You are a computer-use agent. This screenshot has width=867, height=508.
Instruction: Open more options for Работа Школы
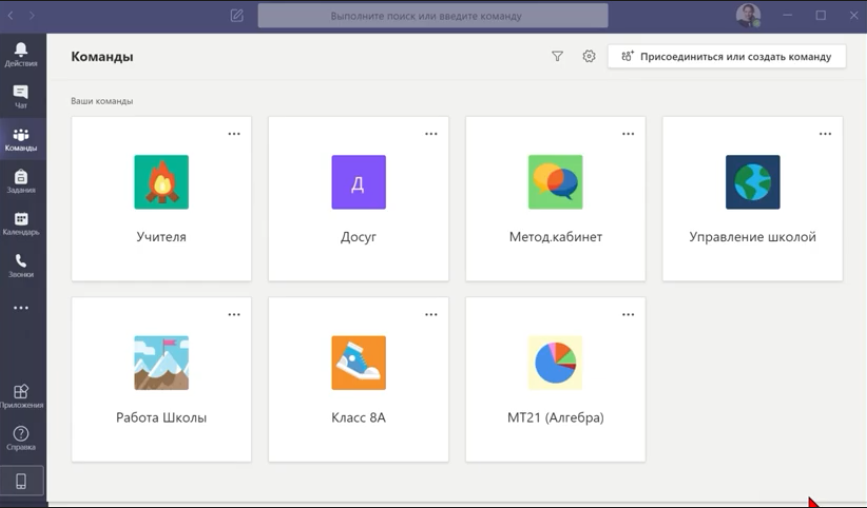pos(234,315)
